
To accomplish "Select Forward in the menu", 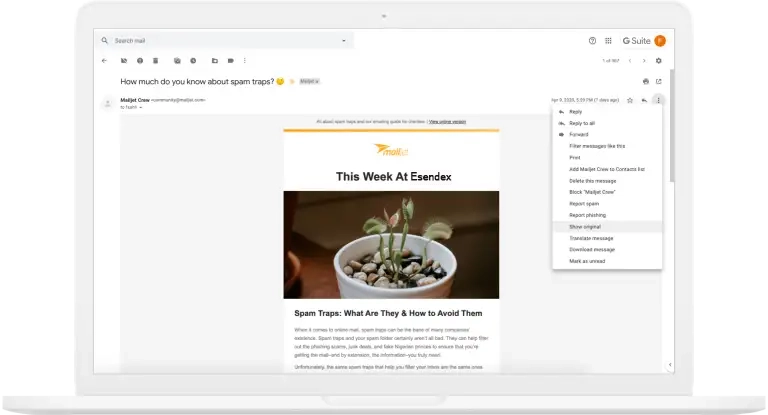I will (x=607, y=134).
